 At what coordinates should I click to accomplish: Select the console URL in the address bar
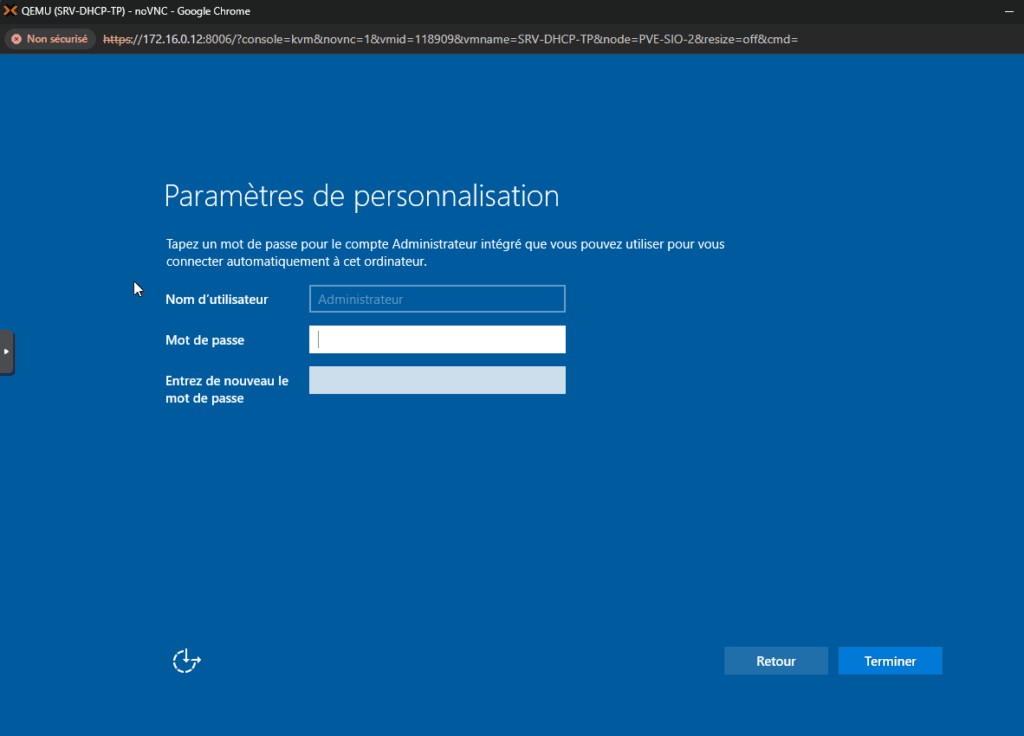(450, 39)
